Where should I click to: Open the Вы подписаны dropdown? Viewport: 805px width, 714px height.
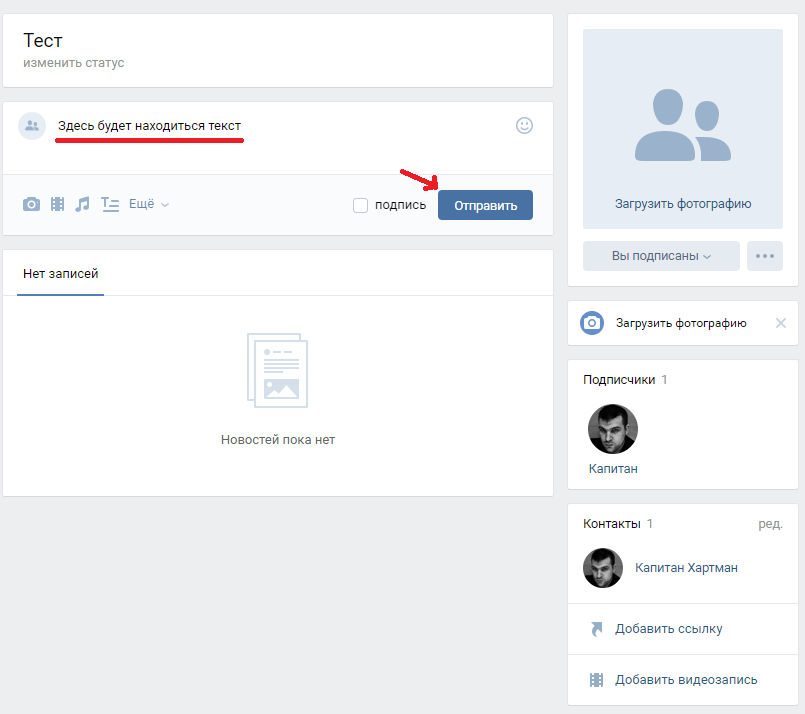pos(661,256)
